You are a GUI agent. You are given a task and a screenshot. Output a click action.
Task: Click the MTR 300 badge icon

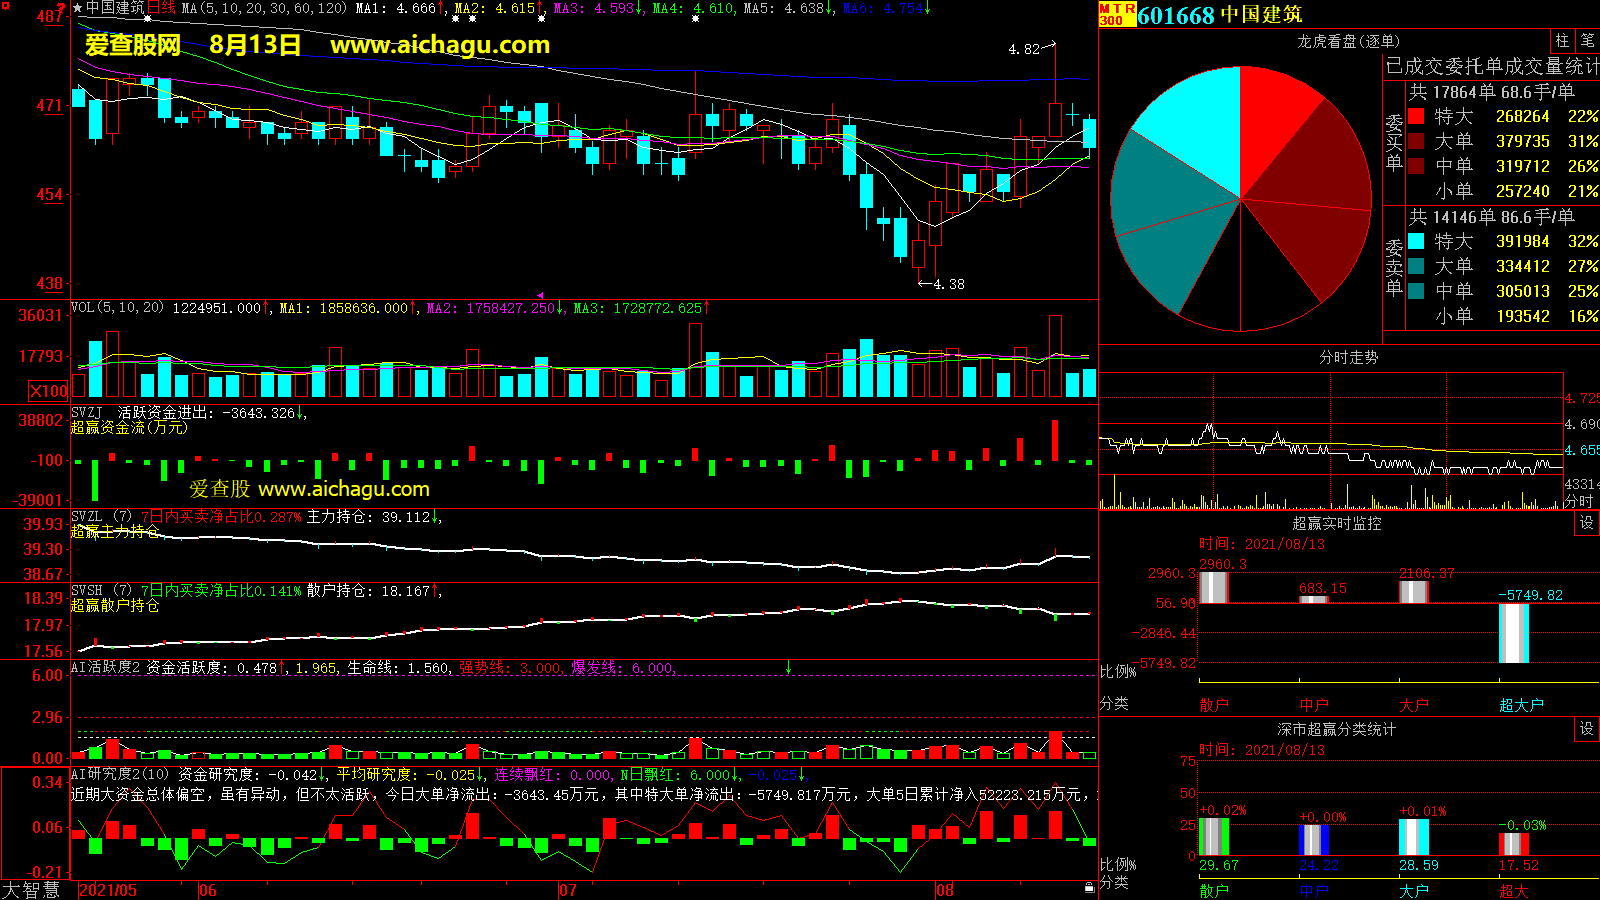pos(1117,14)
